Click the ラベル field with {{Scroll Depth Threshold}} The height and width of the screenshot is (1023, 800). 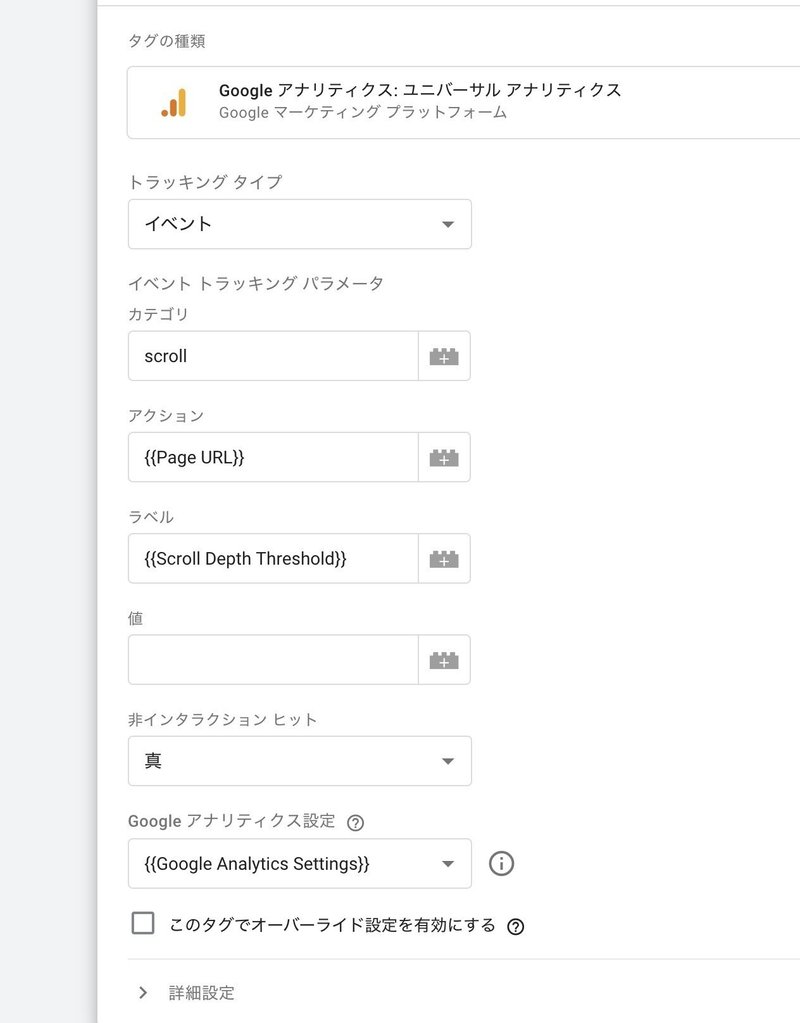click(270, 558)
